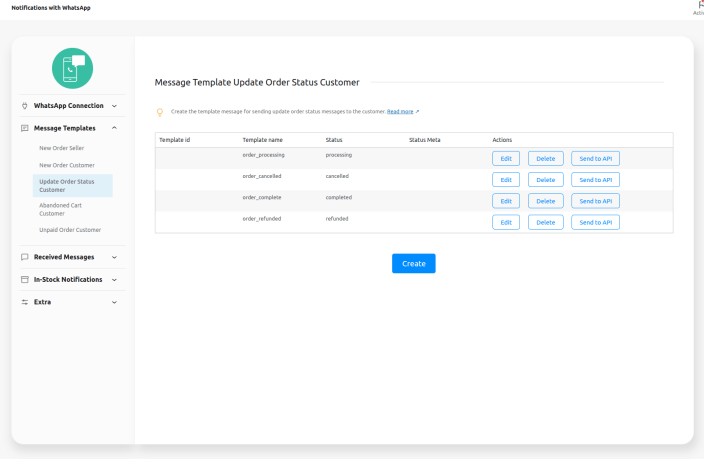The image size is (704, 459).
Task: Edit the order_processing template
Action: 505,158
